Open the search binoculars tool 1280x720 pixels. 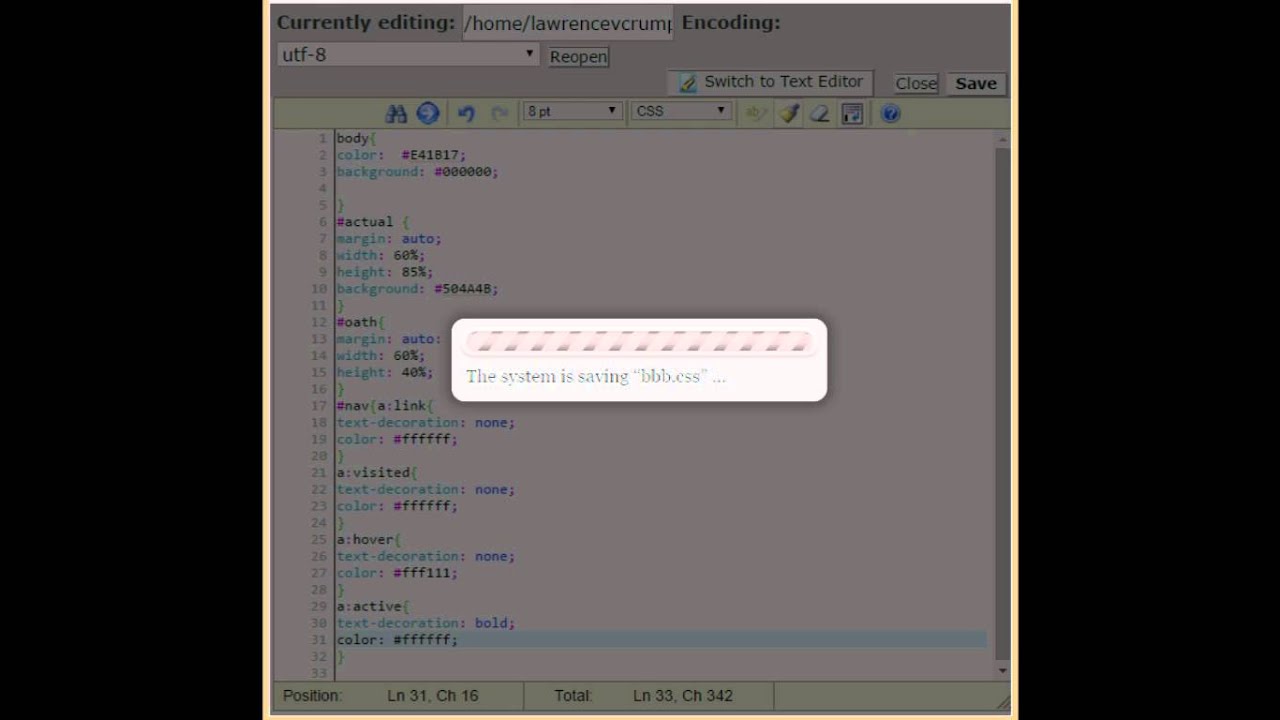click(396, 113)
